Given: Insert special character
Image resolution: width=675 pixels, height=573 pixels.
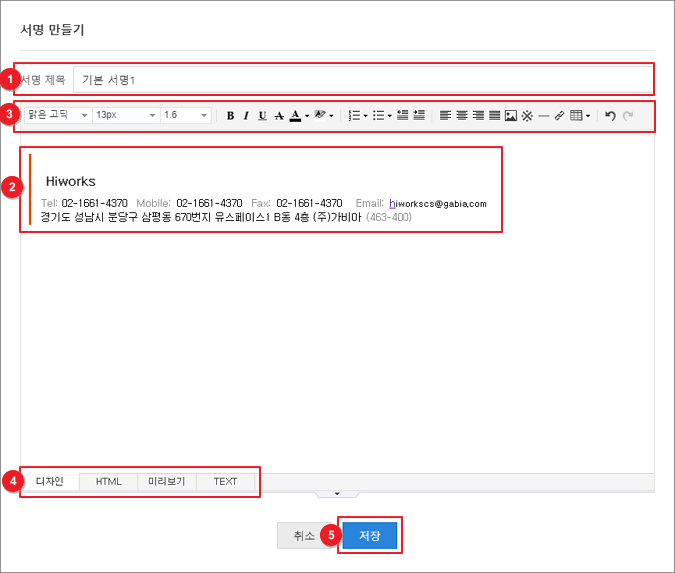Looking at the screenshot, I should click(527, 115).
